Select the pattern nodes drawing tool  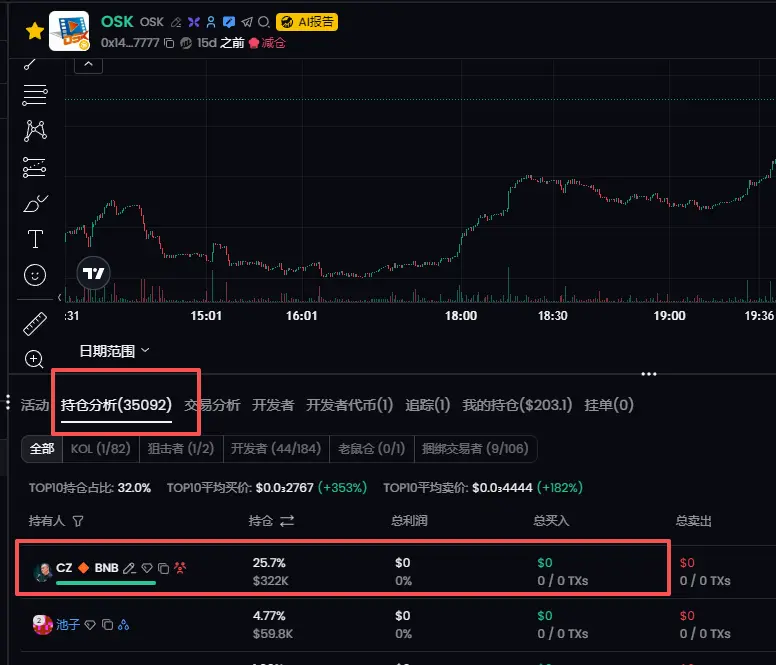35,131
